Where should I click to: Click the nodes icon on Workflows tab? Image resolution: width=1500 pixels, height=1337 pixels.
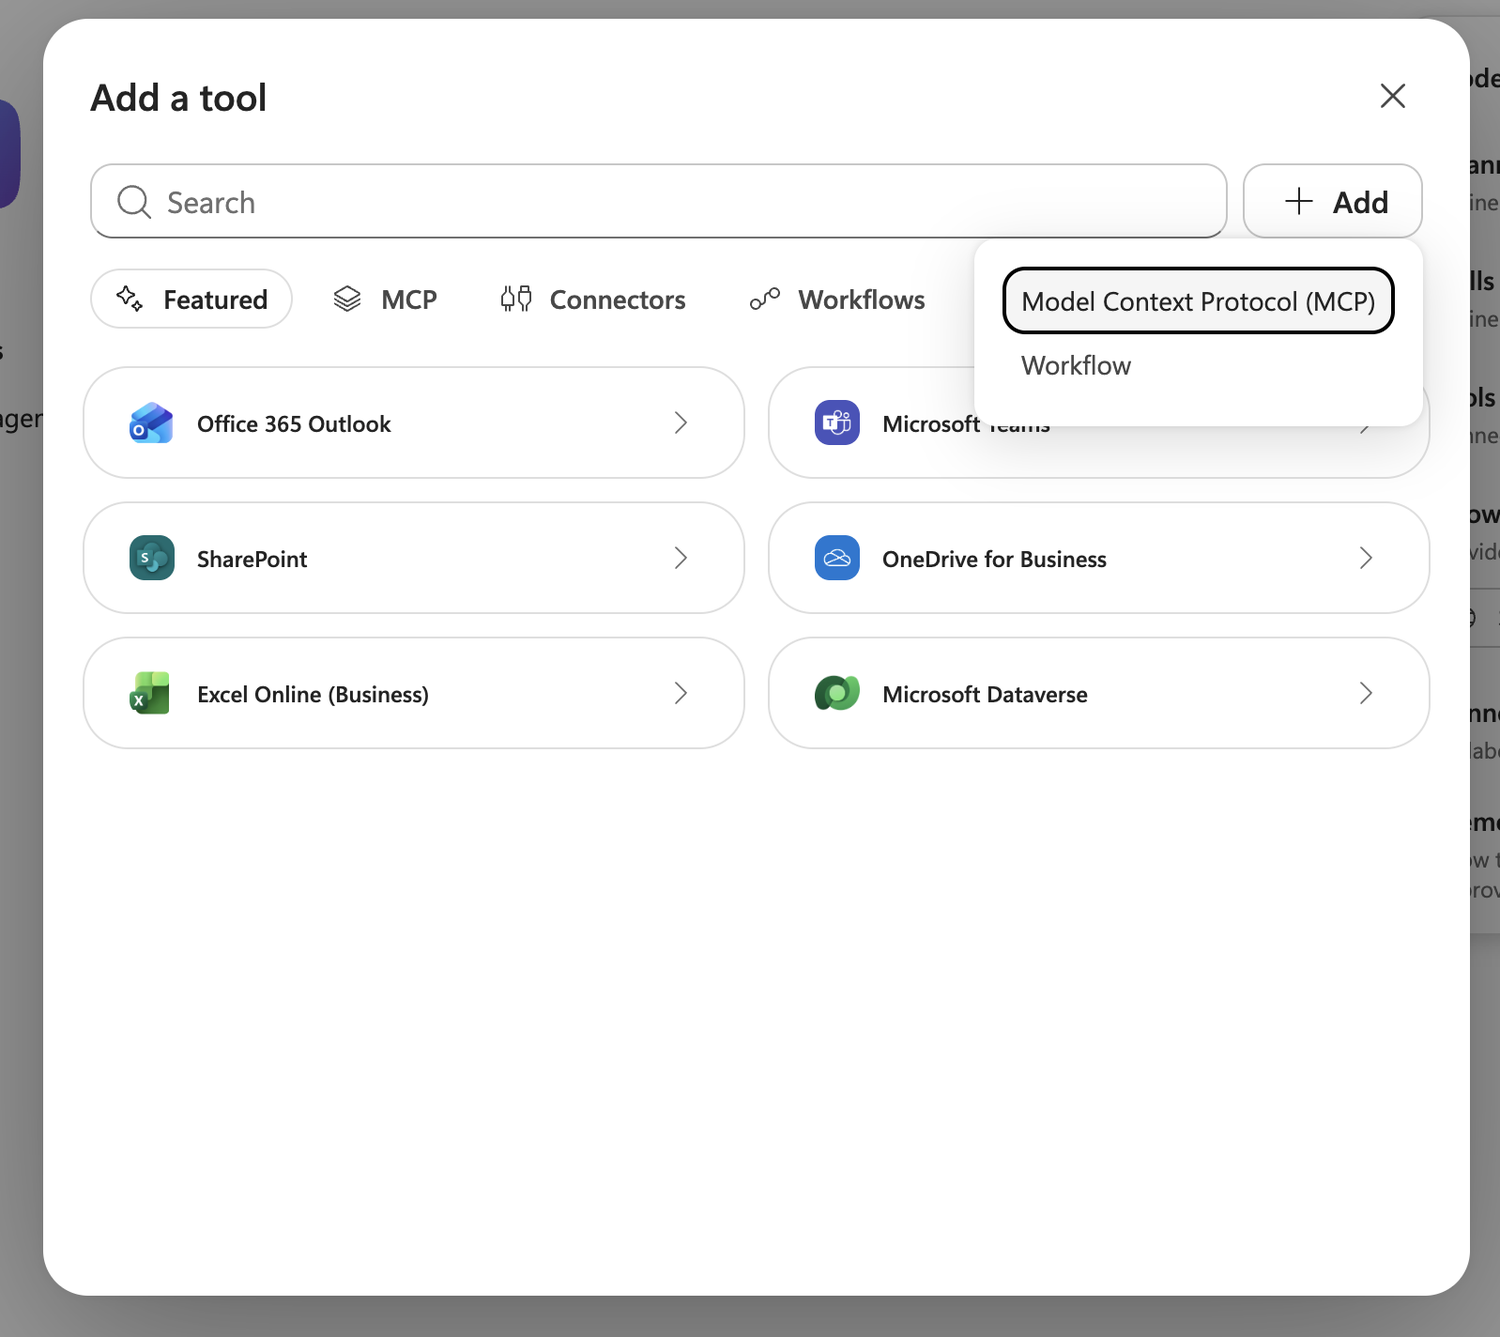coord(765,298)
